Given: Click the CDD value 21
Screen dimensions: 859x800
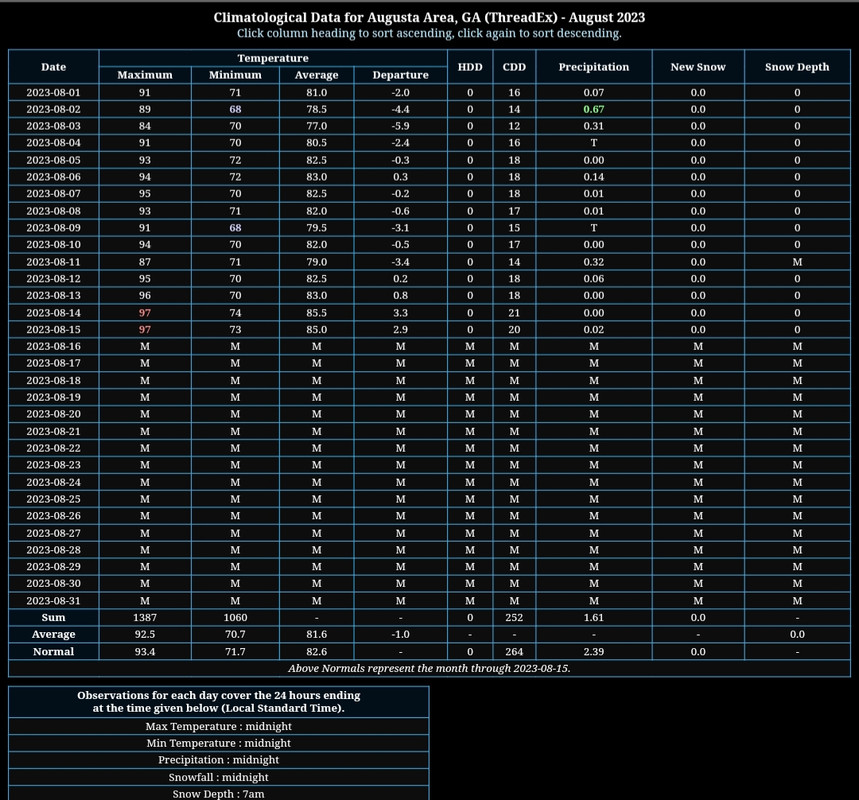Looking at the screenshot, I should click(x=514, y=313).
